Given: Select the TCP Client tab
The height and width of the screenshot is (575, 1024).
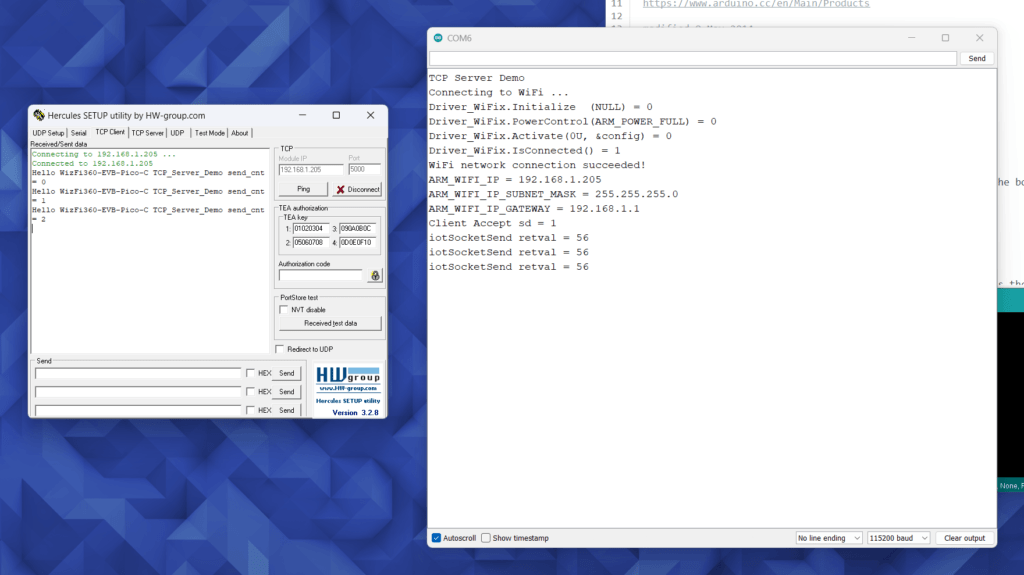Looking at the screenshot, I should pos(110,132).
